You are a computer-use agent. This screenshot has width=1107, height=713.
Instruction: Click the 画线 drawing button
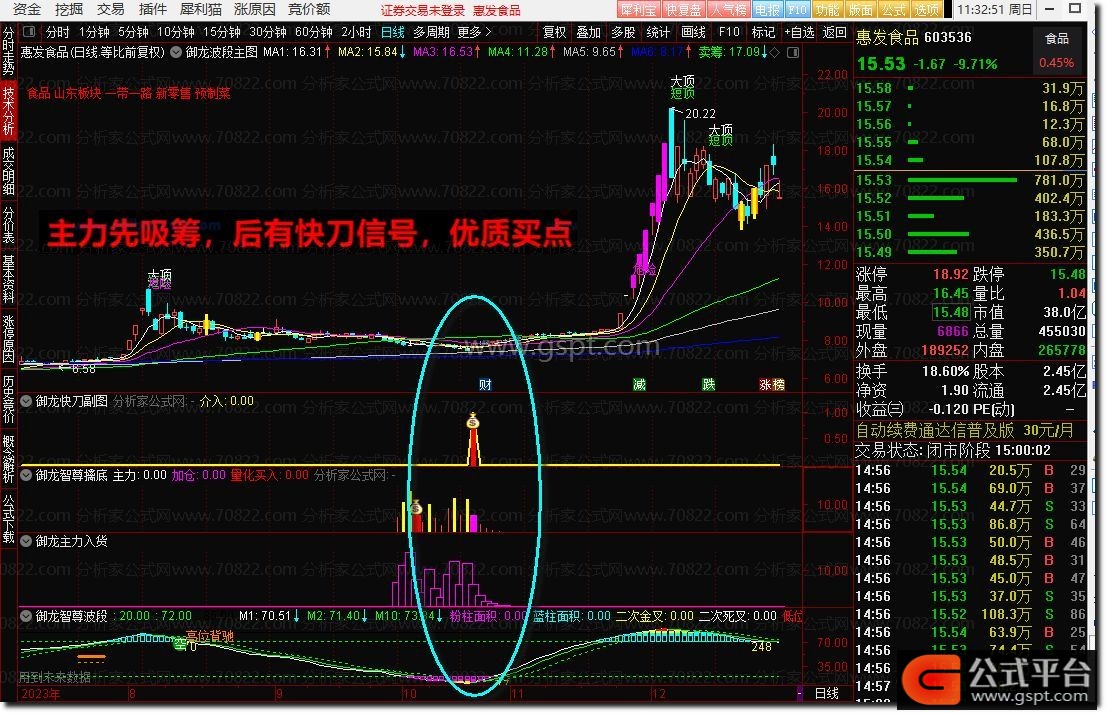tap(693, 32)
